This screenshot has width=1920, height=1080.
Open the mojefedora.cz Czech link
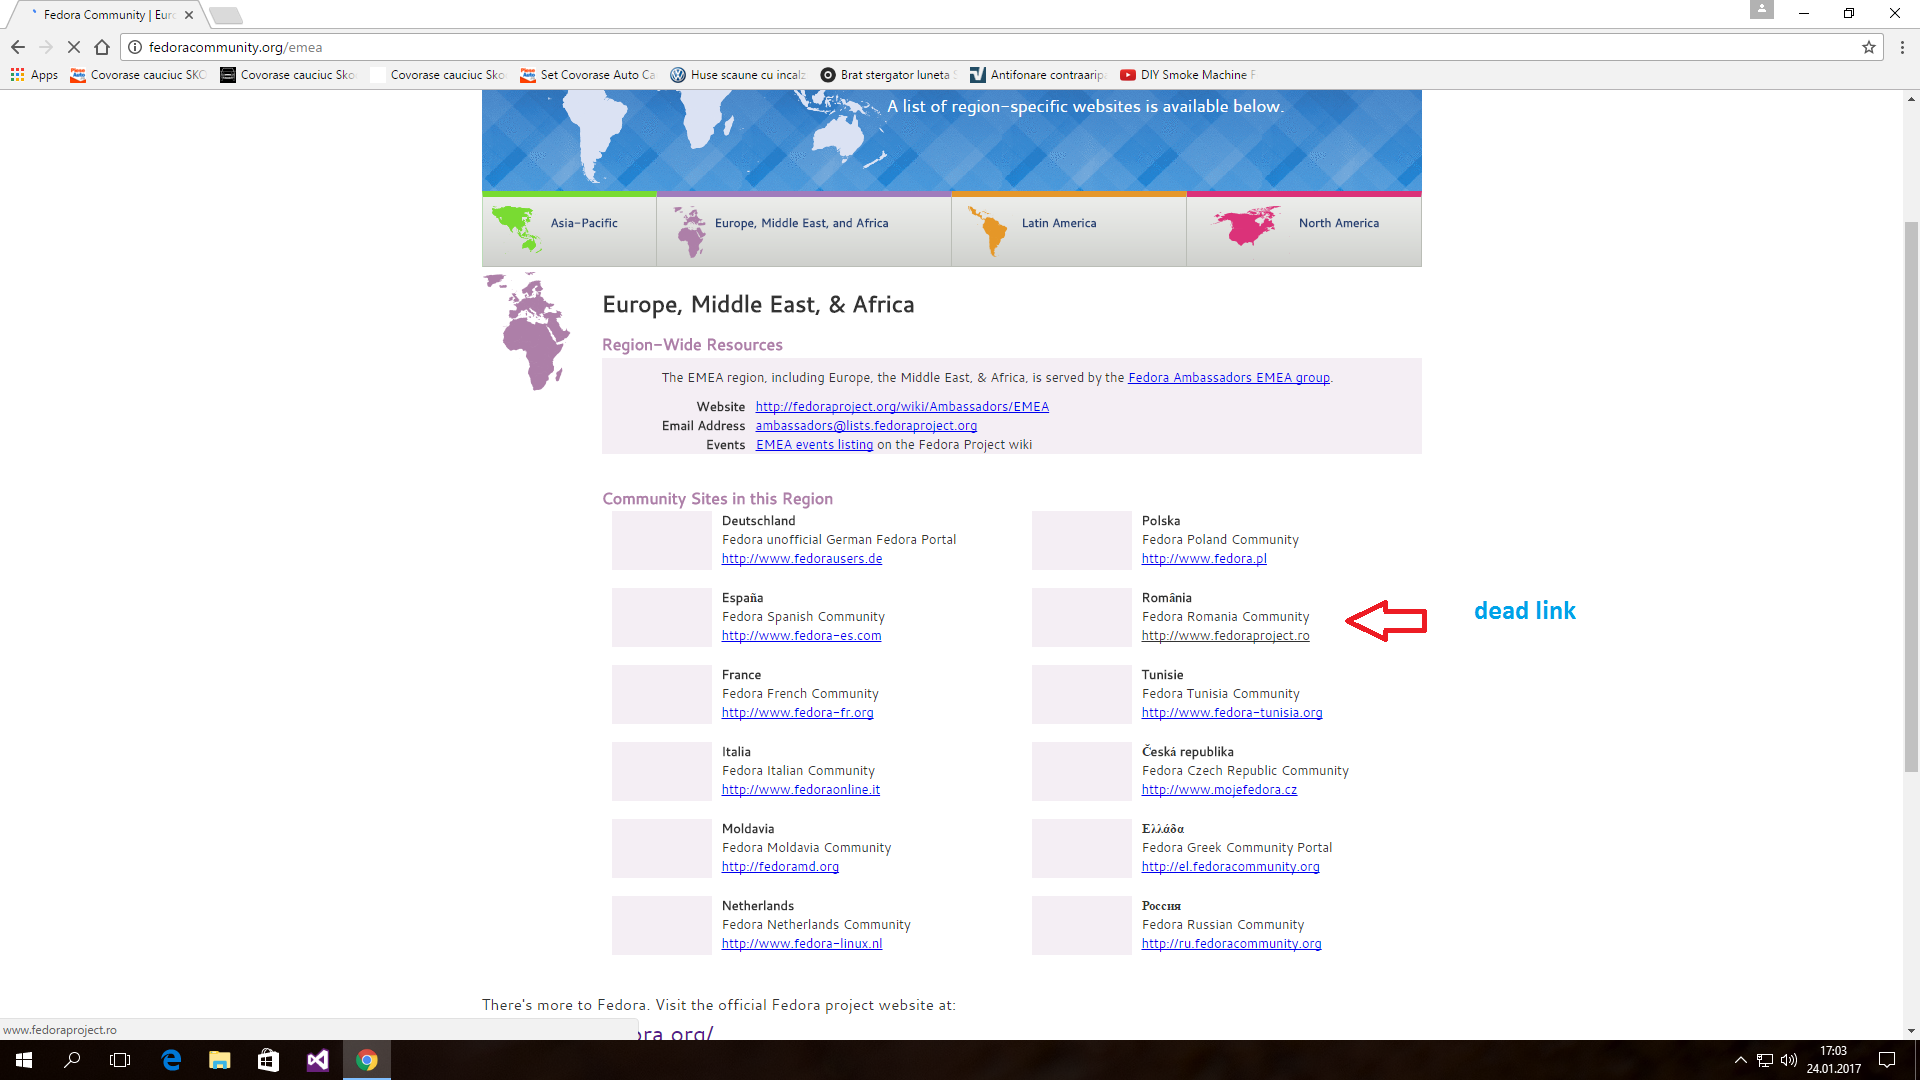point(1219,790)
